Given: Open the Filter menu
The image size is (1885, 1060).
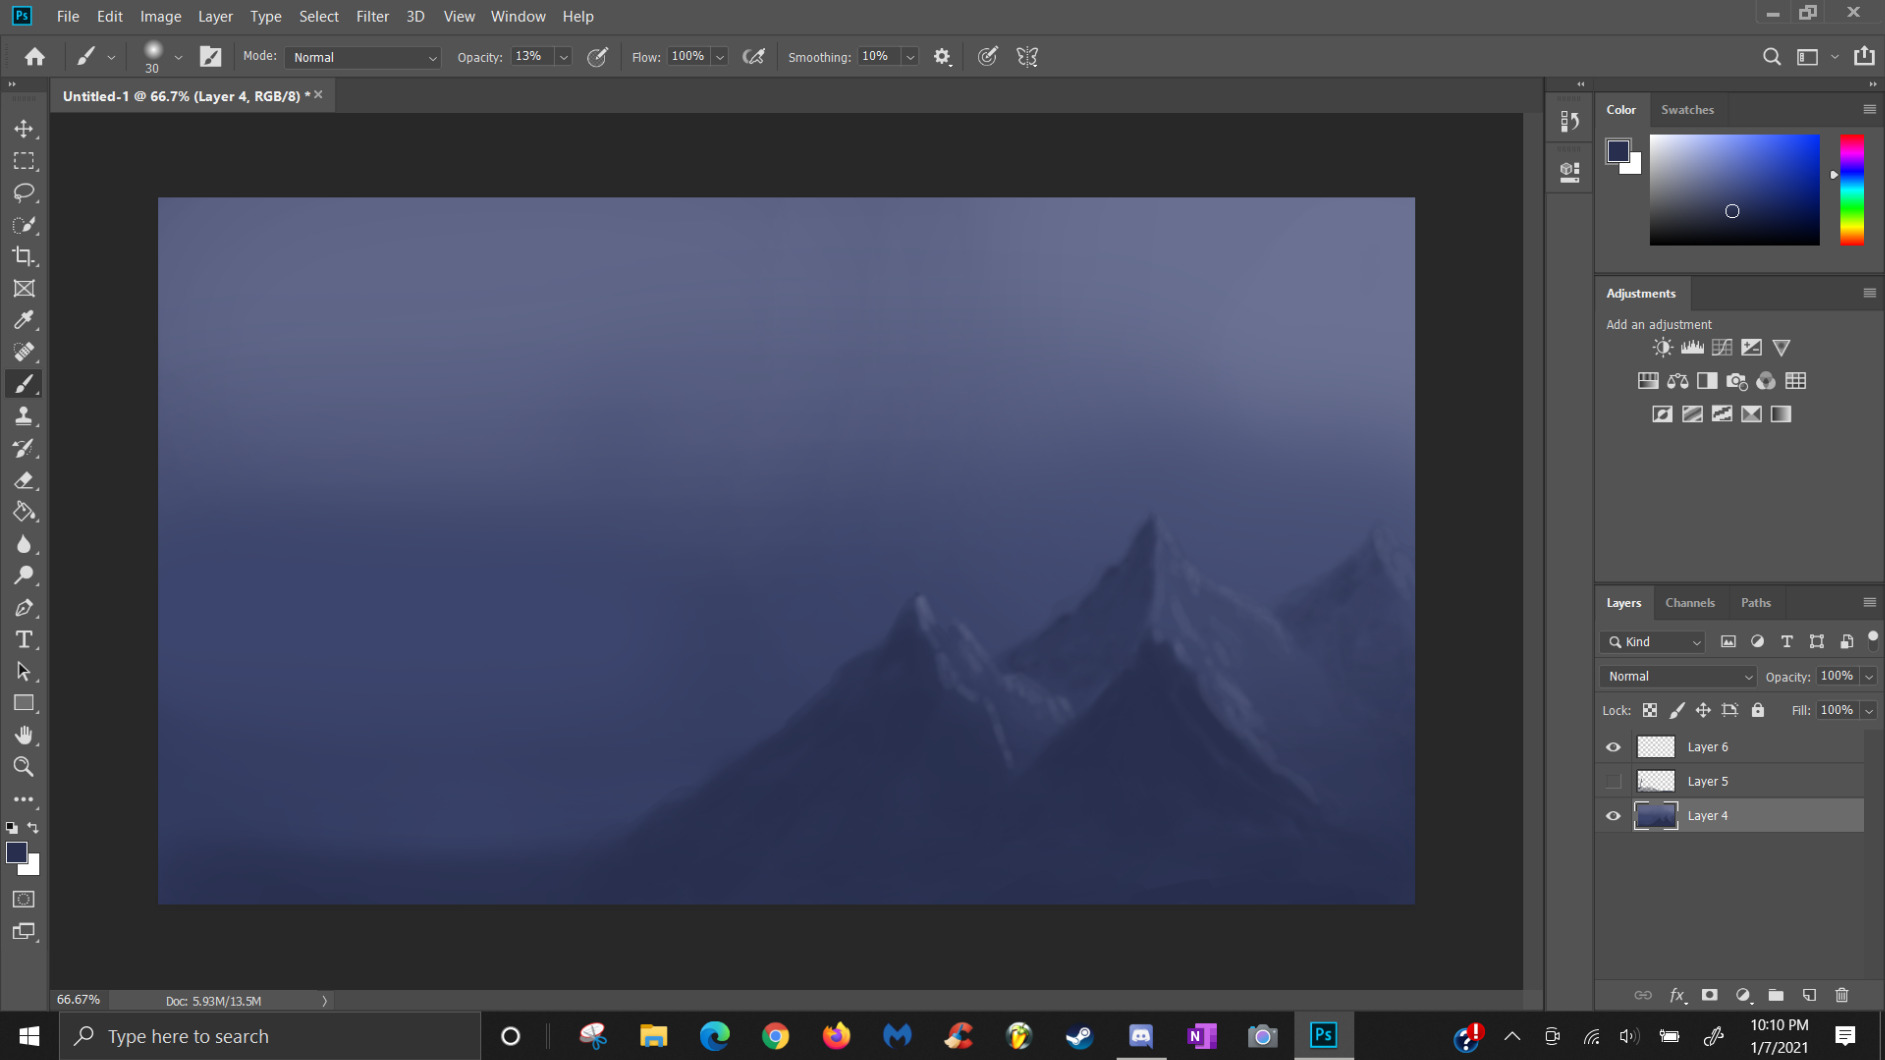Looking at the screenshot, I should [372, 16].
